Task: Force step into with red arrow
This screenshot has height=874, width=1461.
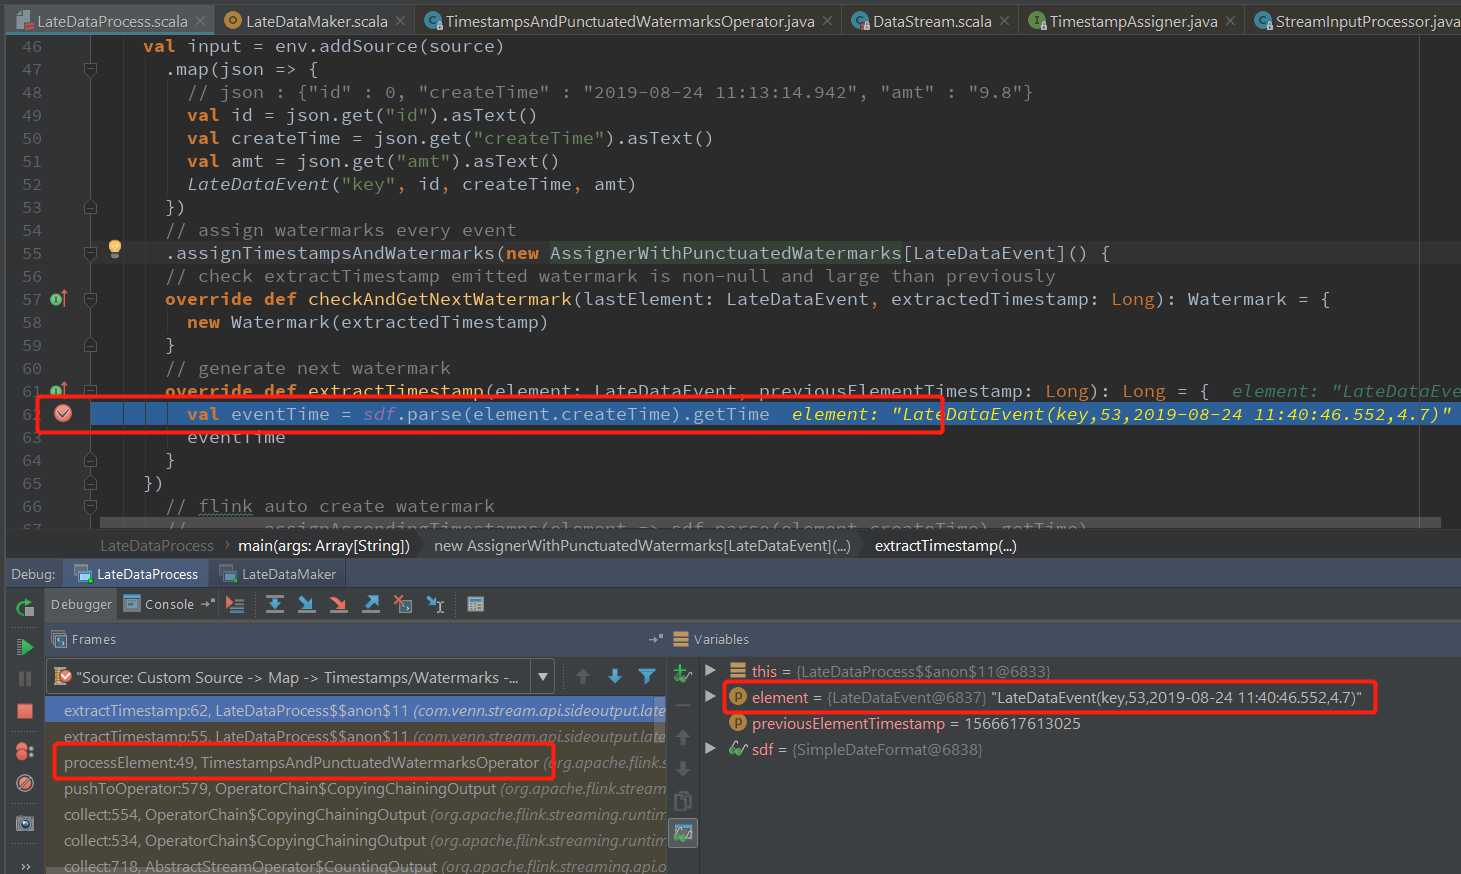Action: pos(339,604)
